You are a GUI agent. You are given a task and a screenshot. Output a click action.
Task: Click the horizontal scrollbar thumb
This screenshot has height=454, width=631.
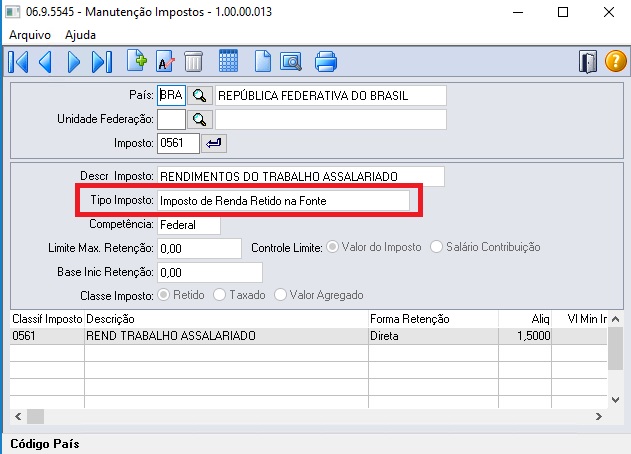(35, 416)
